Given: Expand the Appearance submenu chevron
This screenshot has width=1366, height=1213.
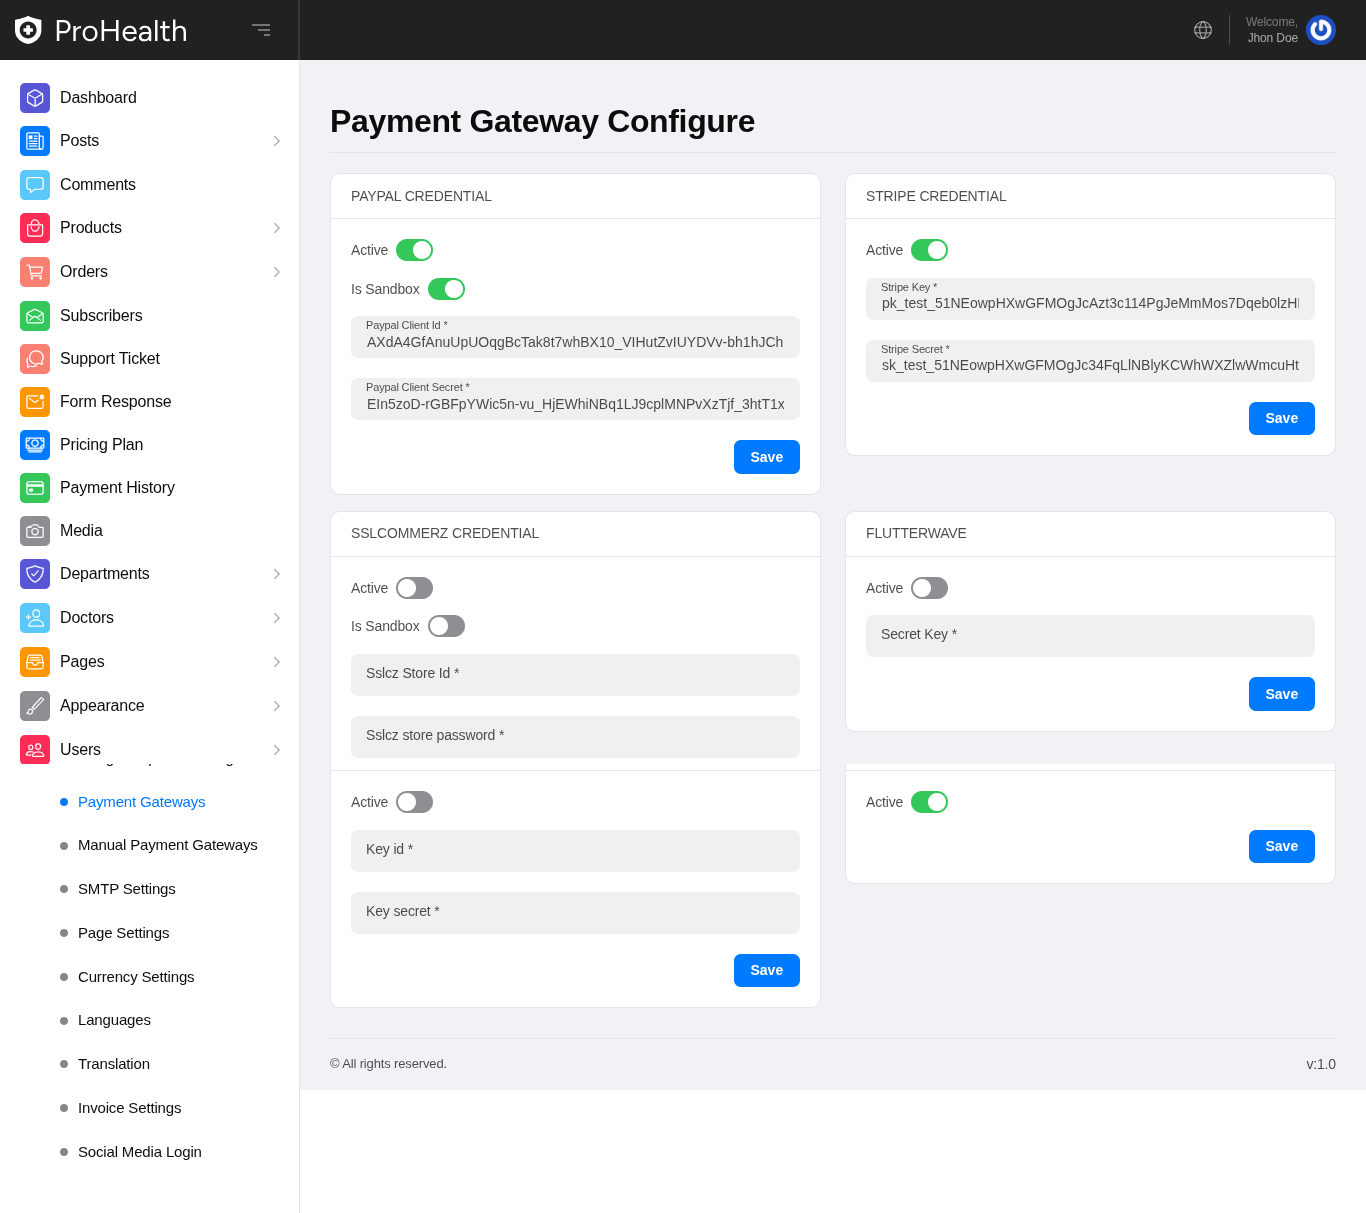Looking at the screenshot, I should (277, 706).
